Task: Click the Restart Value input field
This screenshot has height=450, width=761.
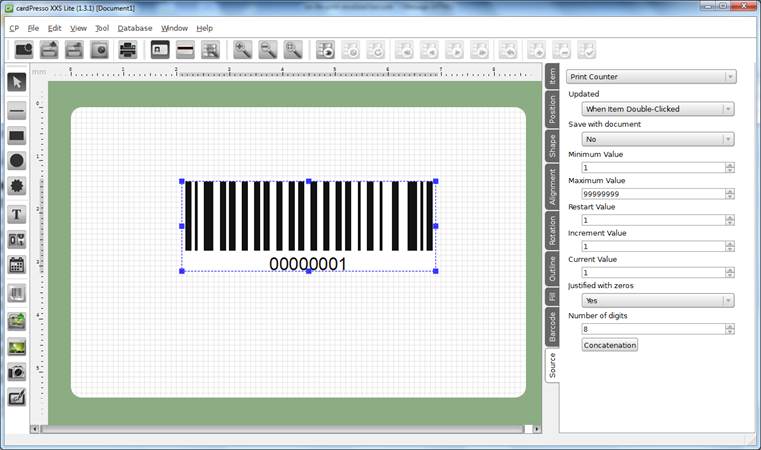Action: coord(653,220)
